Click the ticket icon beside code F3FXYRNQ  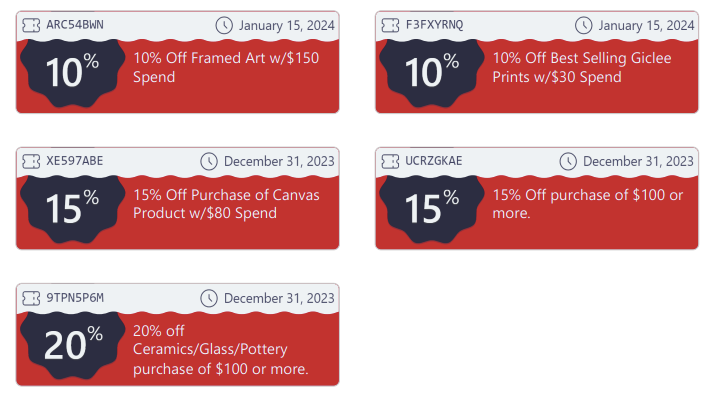pos(389,24)
